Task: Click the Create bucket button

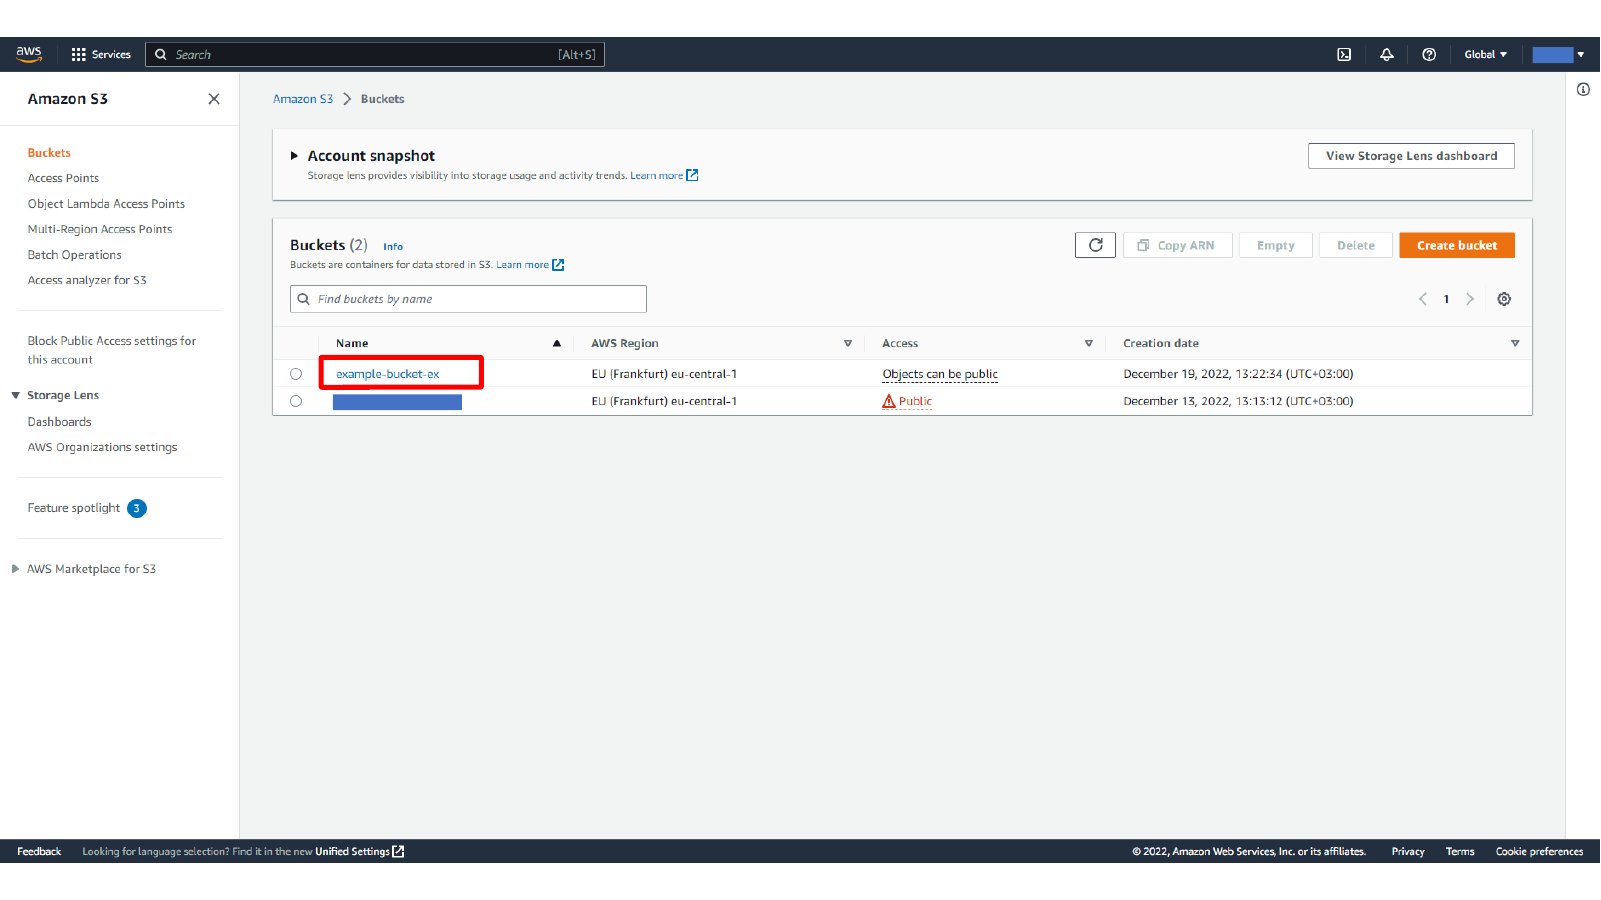Action: click(x=1457, y=245)
